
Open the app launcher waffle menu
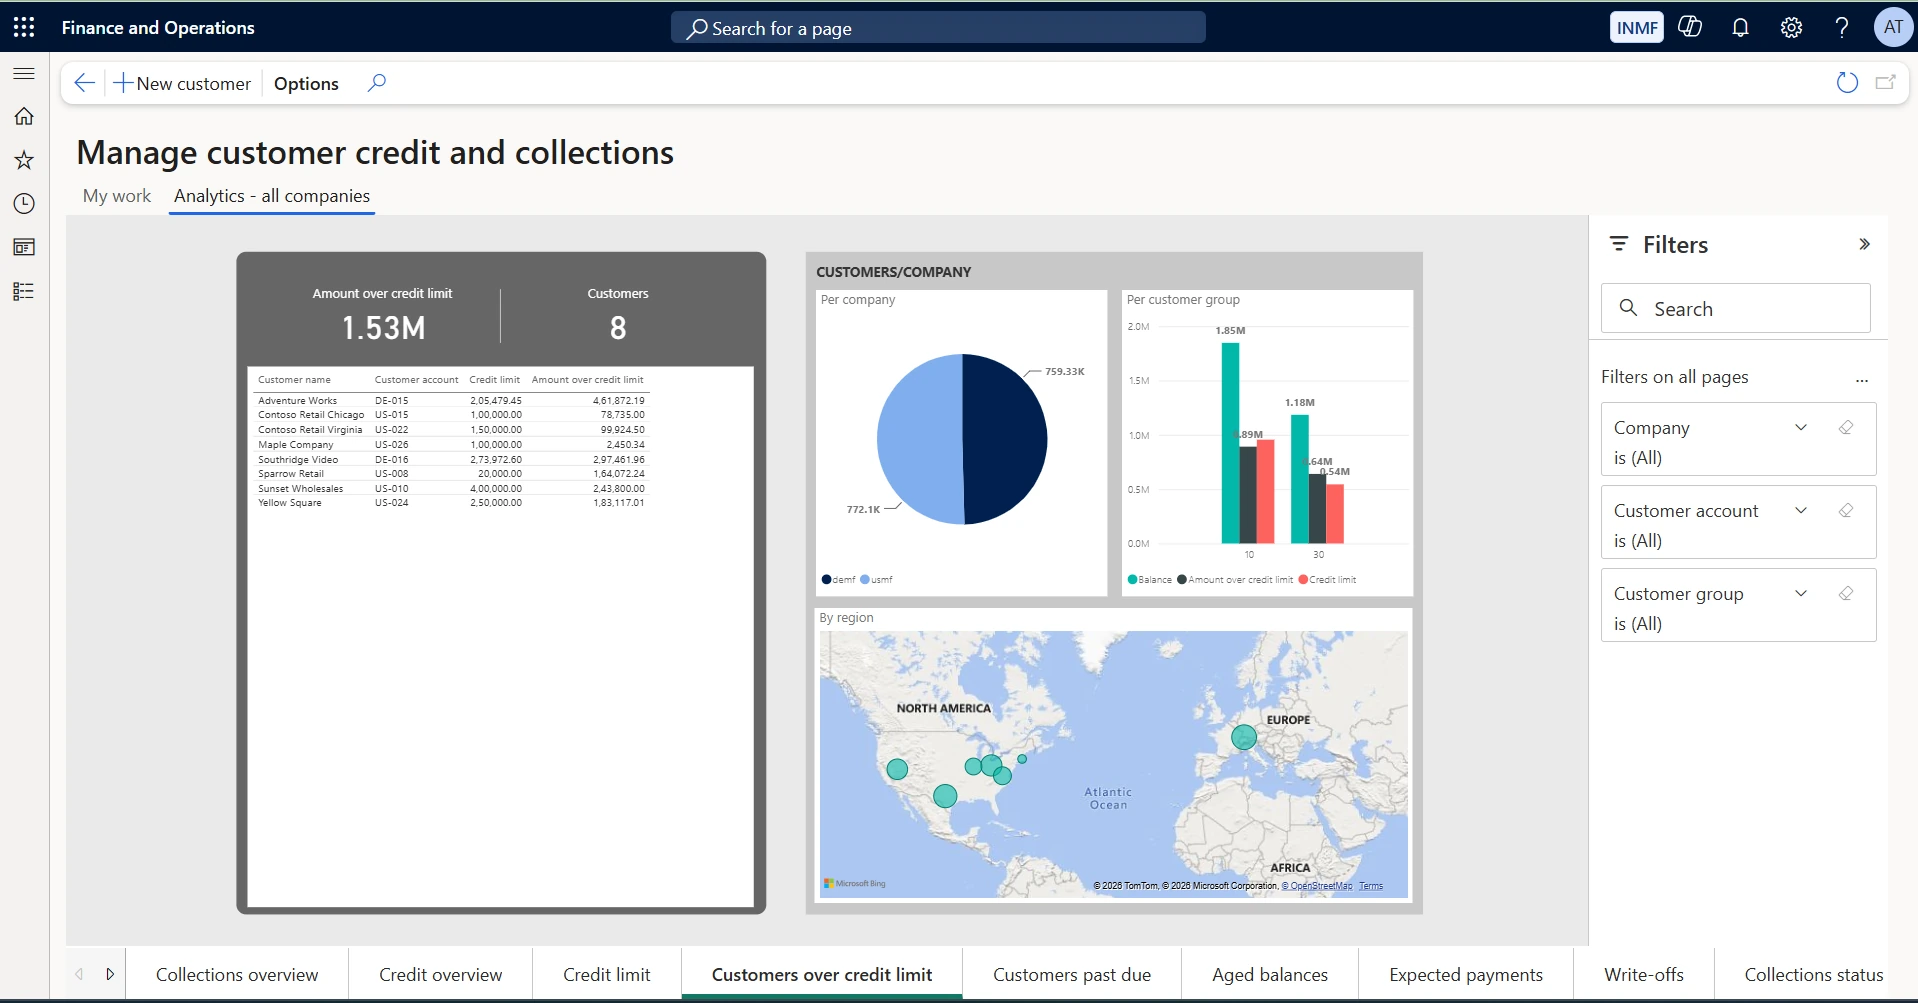click(24, 27)
